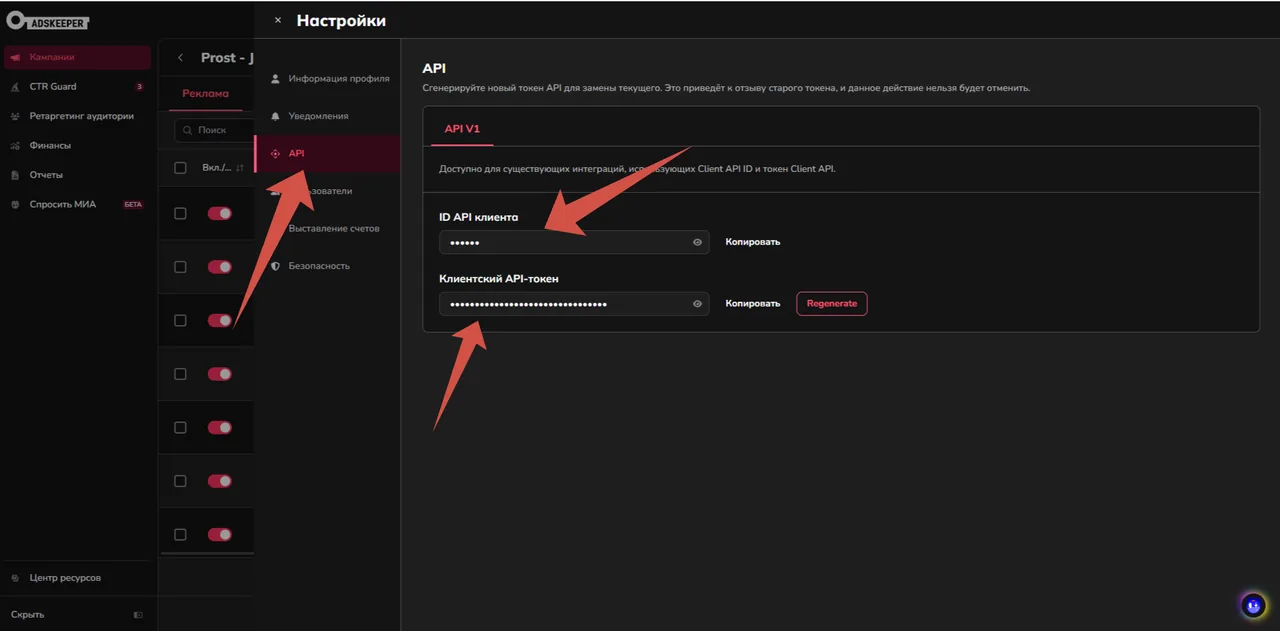Copy the ID API клиента value

(752, 242)
